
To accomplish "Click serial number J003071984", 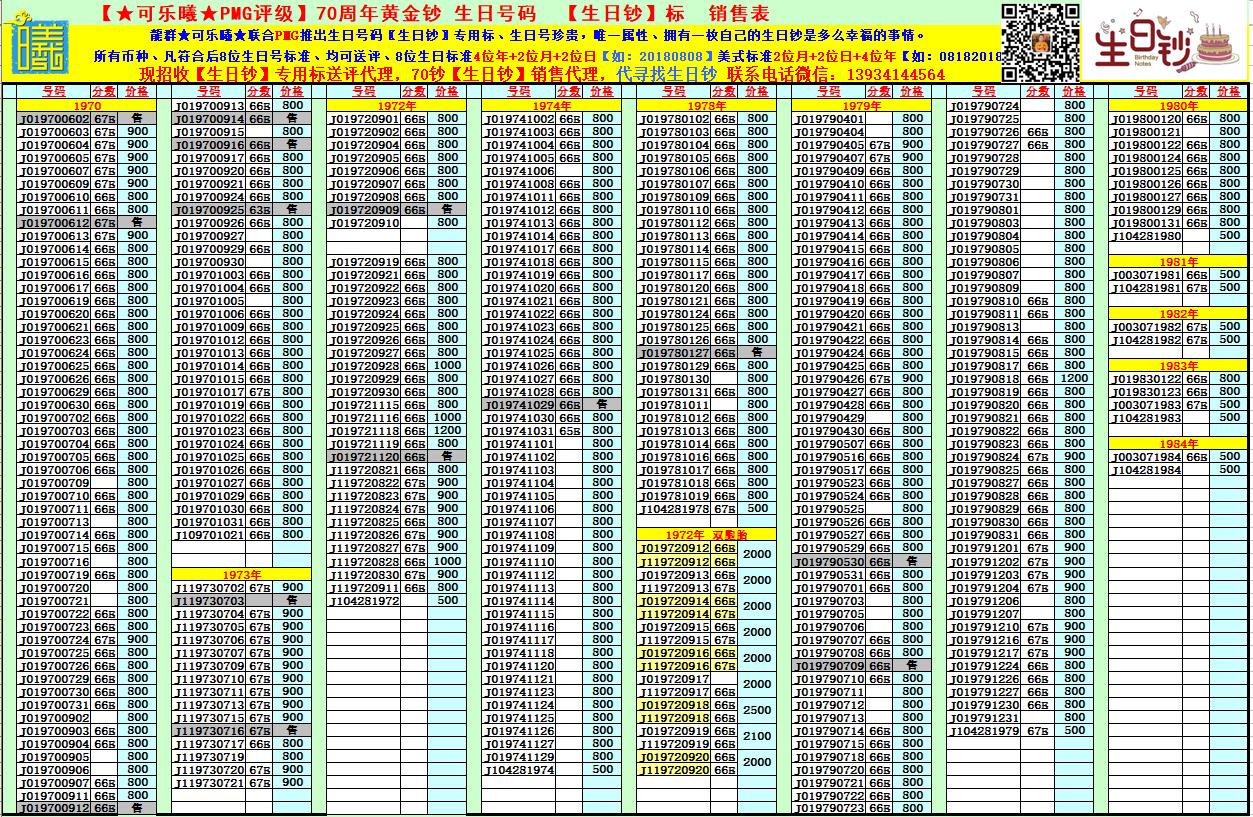I will coord(1147,457).
